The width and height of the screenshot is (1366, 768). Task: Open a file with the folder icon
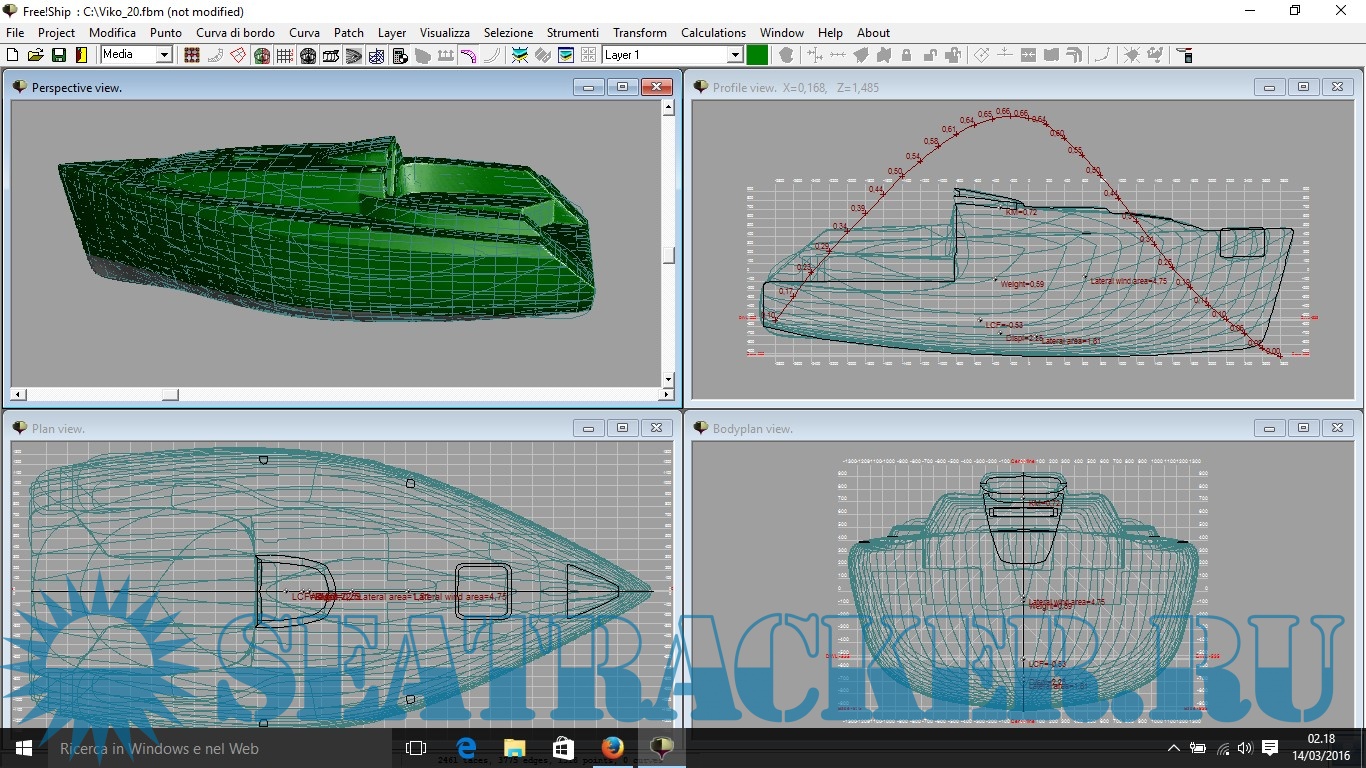[36, 55]
